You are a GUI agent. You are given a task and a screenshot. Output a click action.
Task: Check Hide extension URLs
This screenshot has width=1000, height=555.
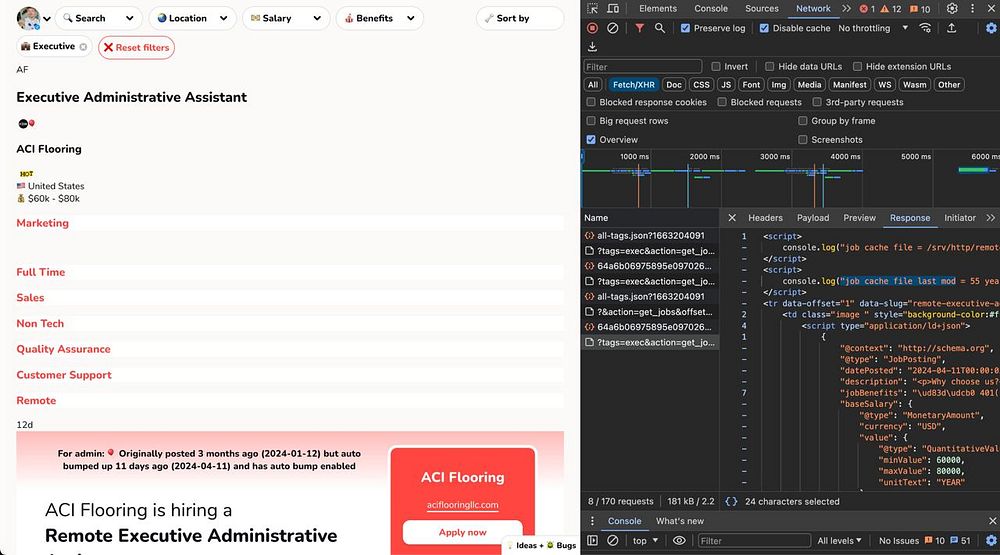tap(858, 66)
